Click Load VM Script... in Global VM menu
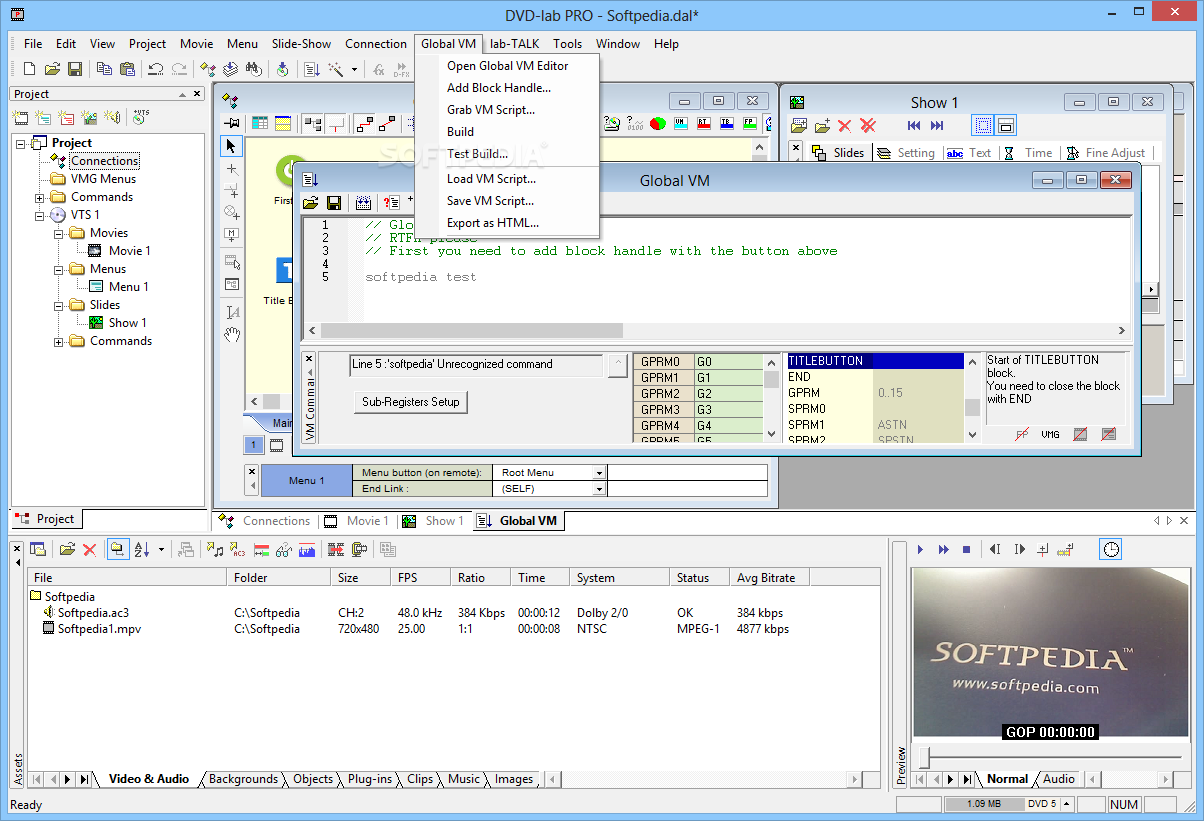This screenshot has width=1204, height=821. pyautogui.click(x=491, y=179)
